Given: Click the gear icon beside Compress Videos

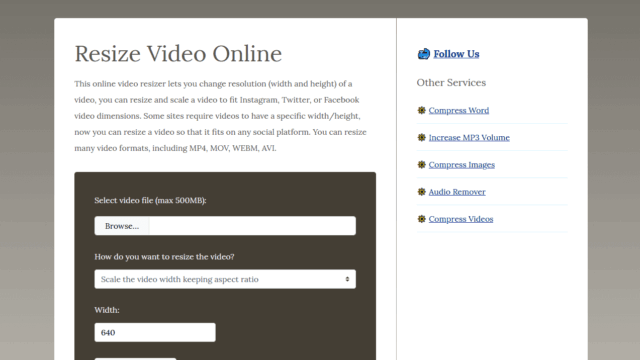Looking at the screenshot, I should pos(422,219).
